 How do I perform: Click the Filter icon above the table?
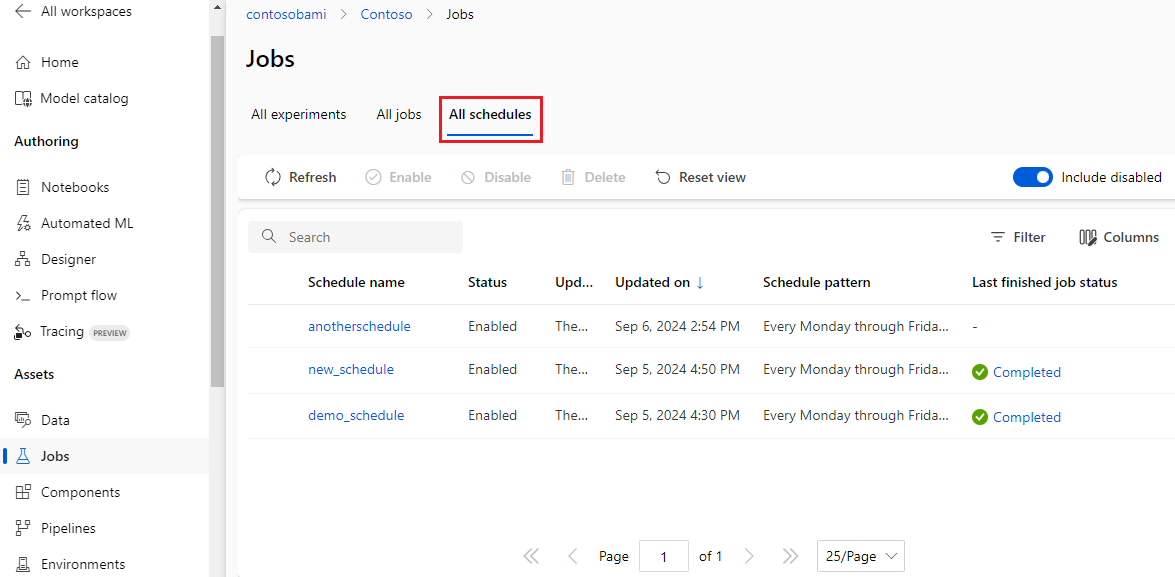997,237
